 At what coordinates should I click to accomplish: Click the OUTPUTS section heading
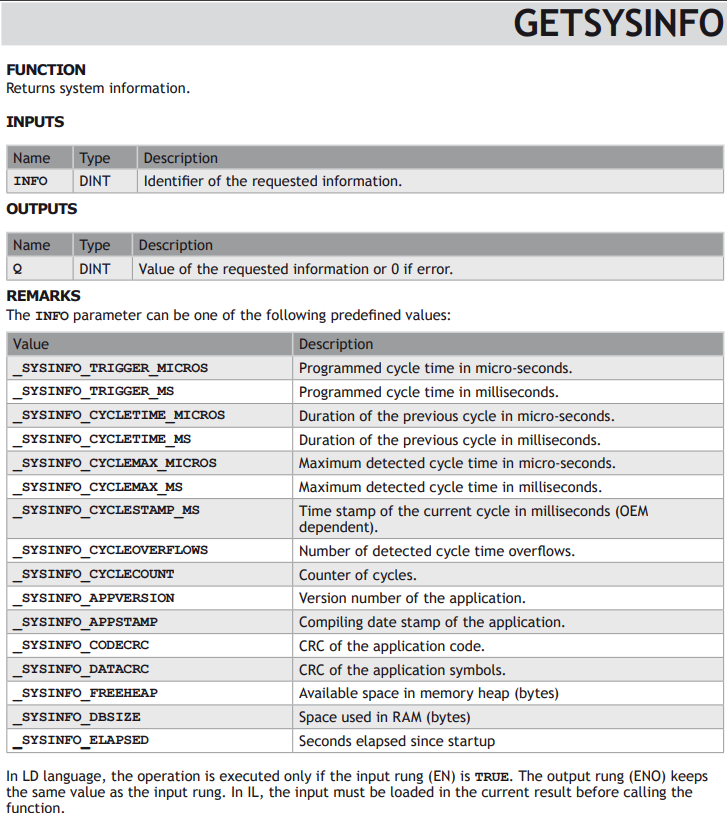(x=41, y=209)
